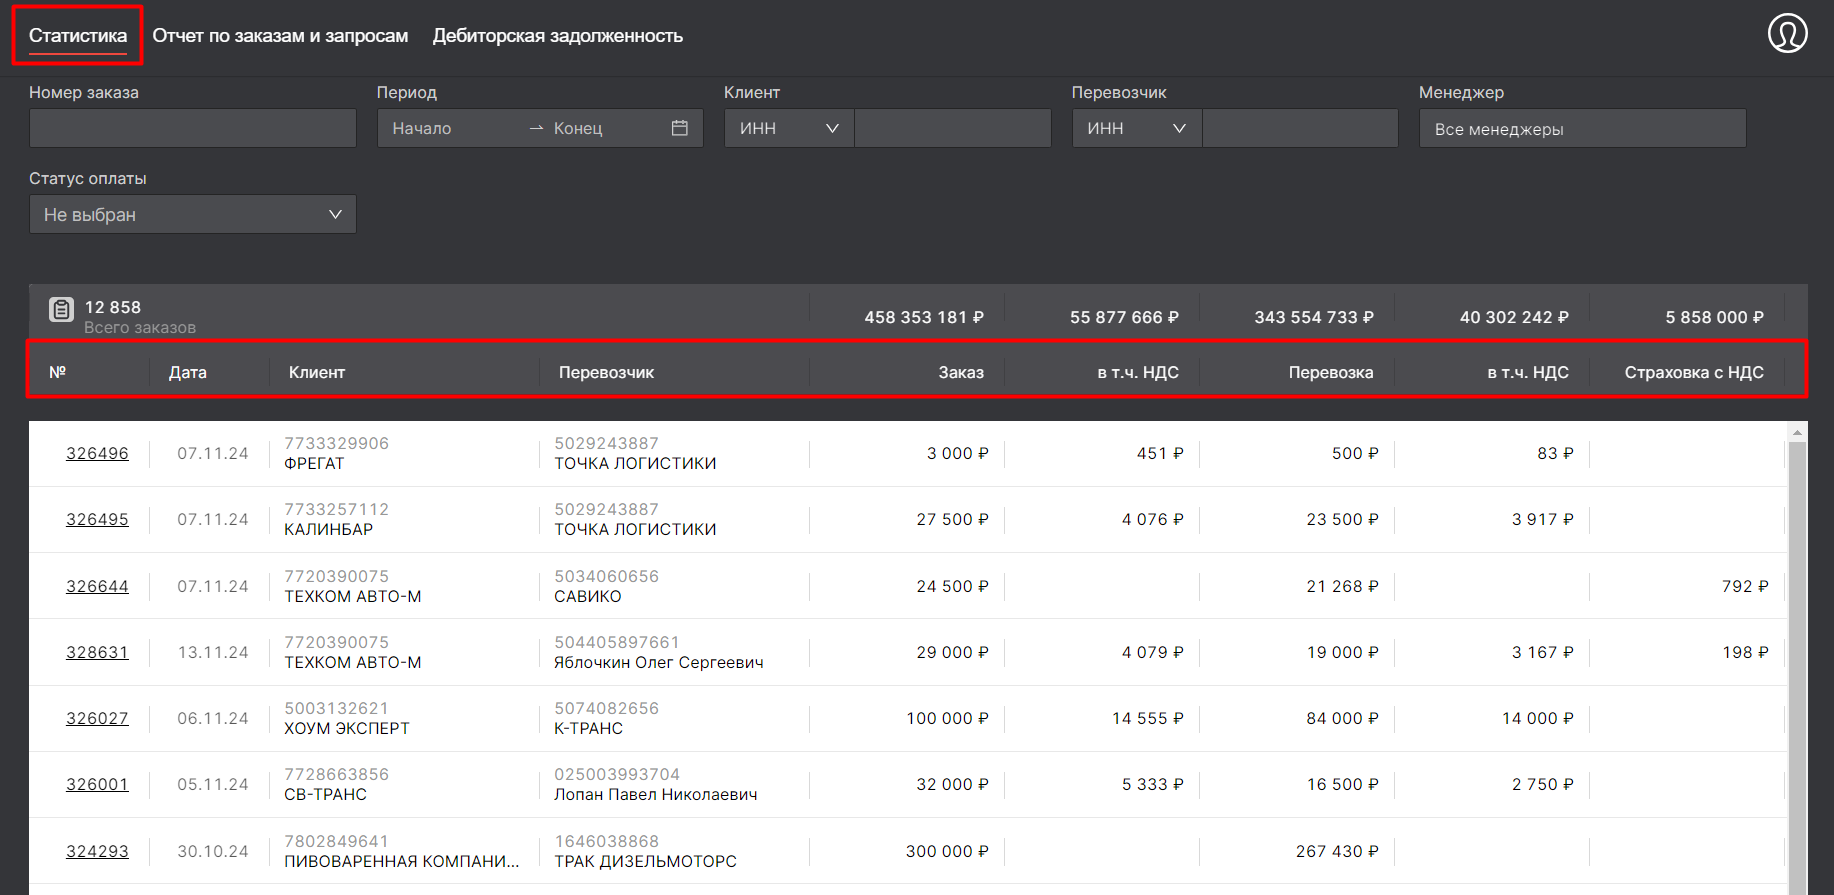Click the calendar icon in Период field

(680, 128)
